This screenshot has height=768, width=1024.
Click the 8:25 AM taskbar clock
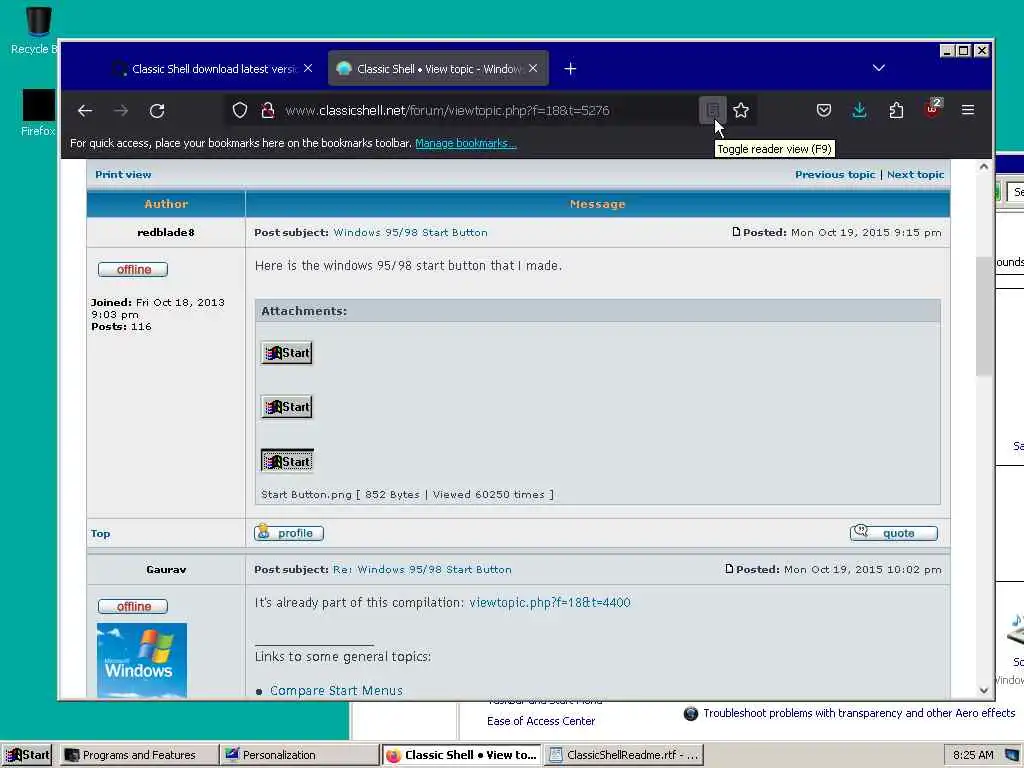click(973, 755)
